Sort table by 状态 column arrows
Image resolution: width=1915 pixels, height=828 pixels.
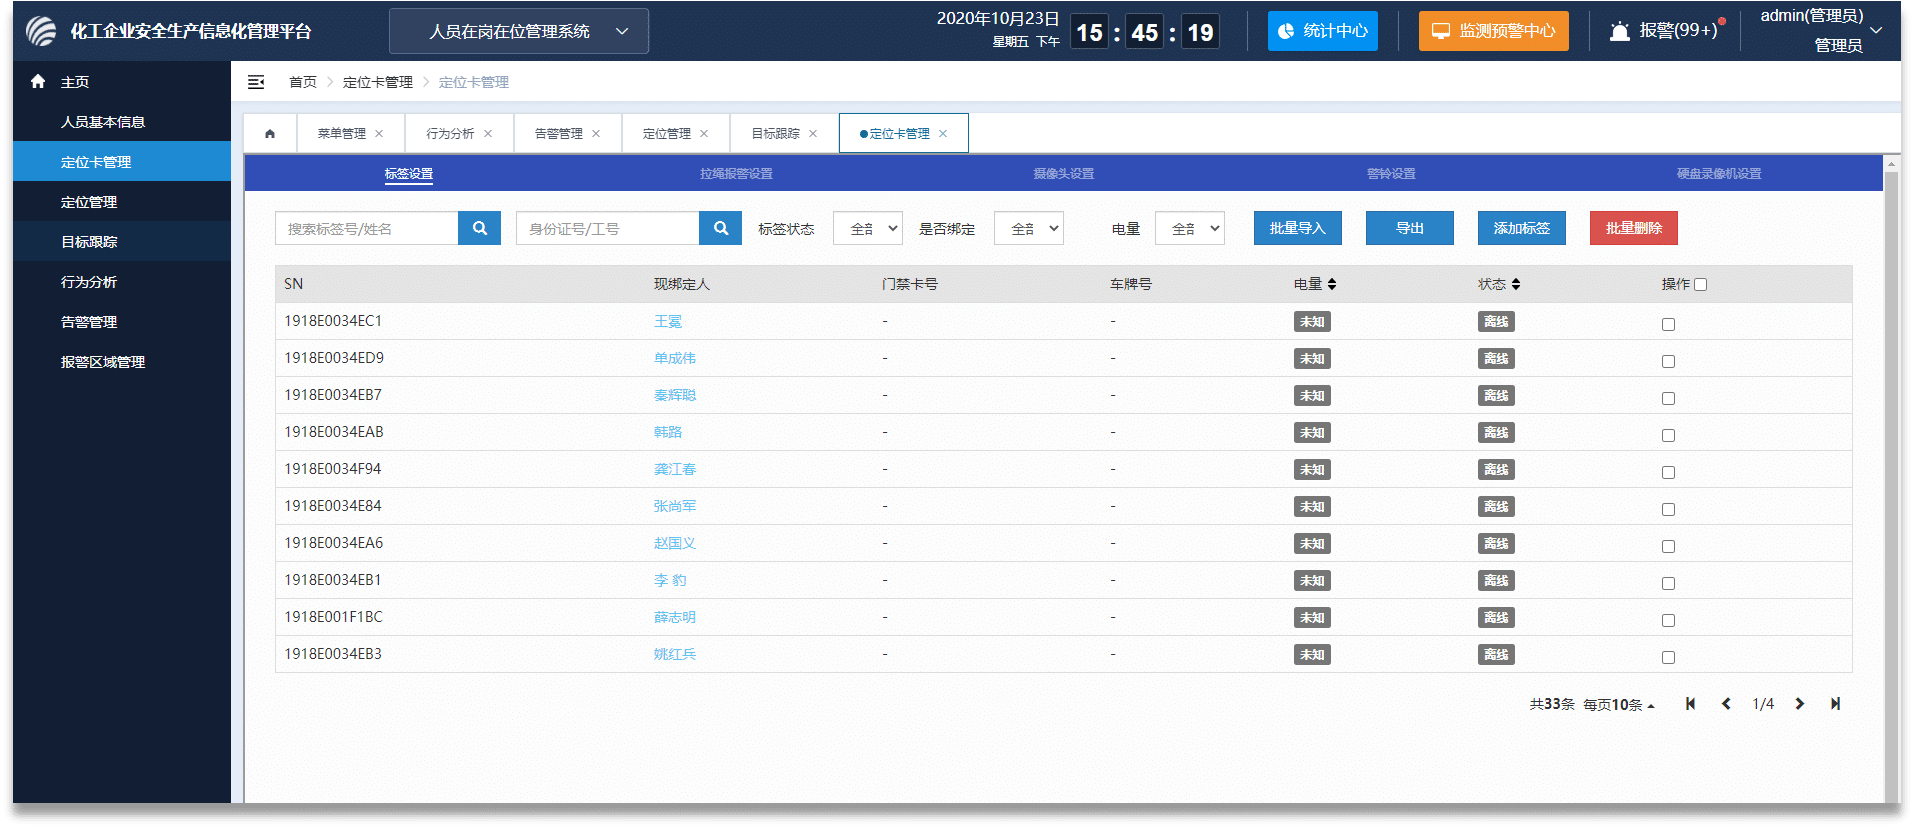coord(1516,284)
